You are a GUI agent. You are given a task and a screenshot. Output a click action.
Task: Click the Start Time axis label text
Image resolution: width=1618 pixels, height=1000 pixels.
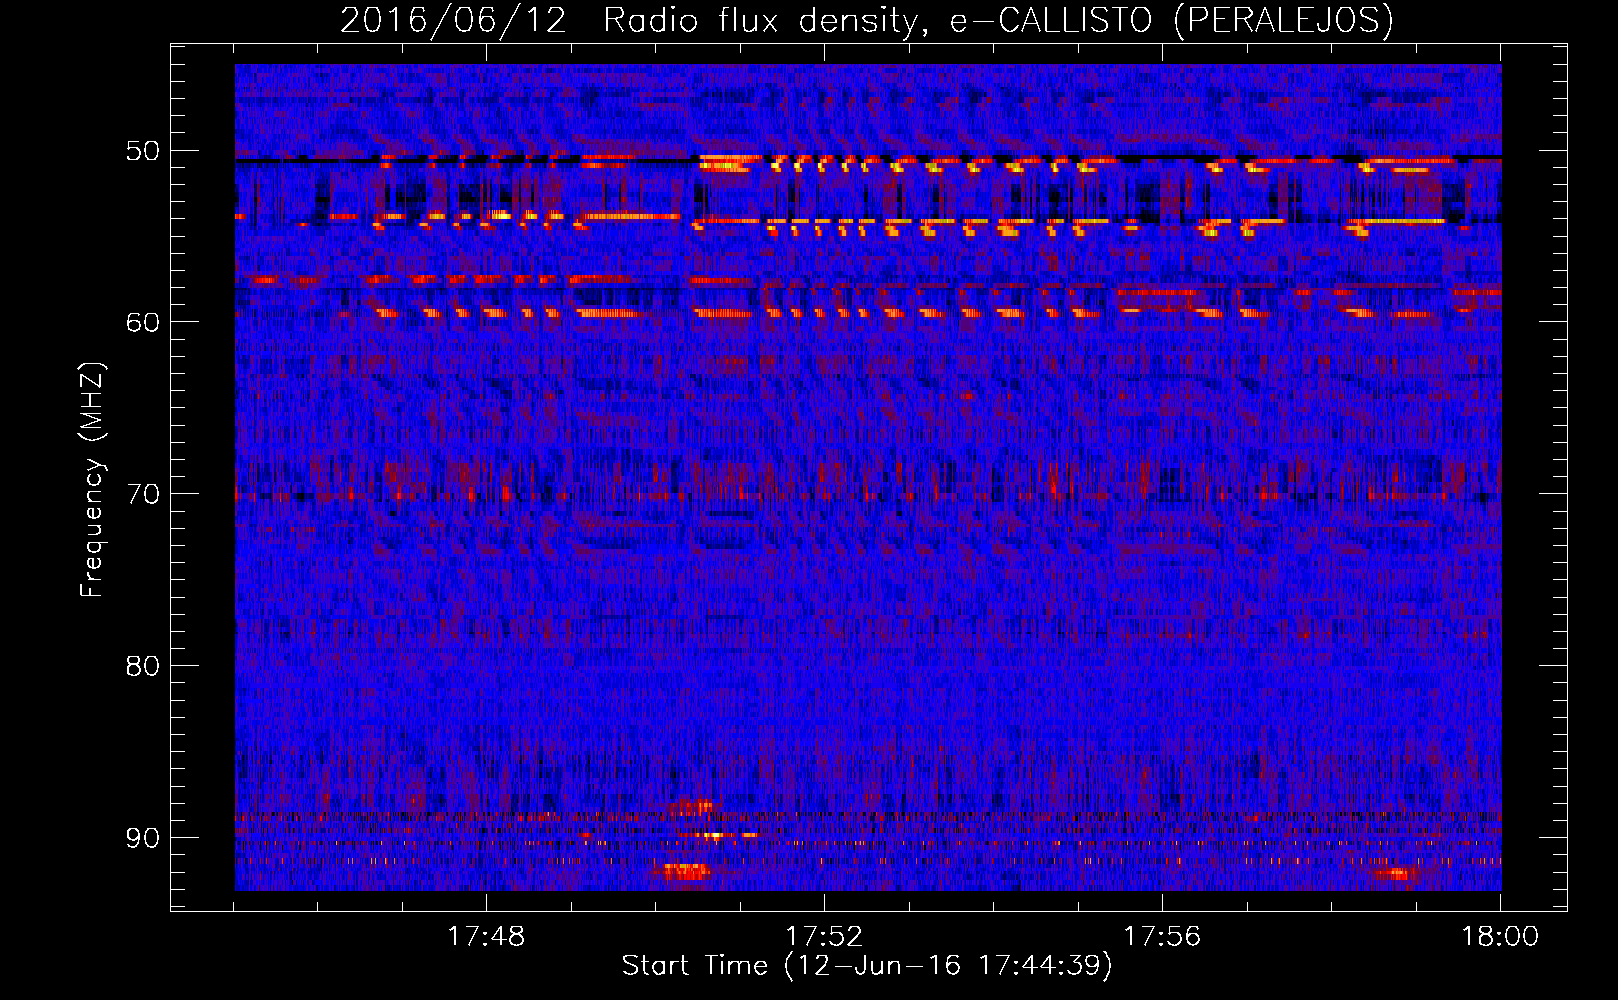(x=866, y=966)
